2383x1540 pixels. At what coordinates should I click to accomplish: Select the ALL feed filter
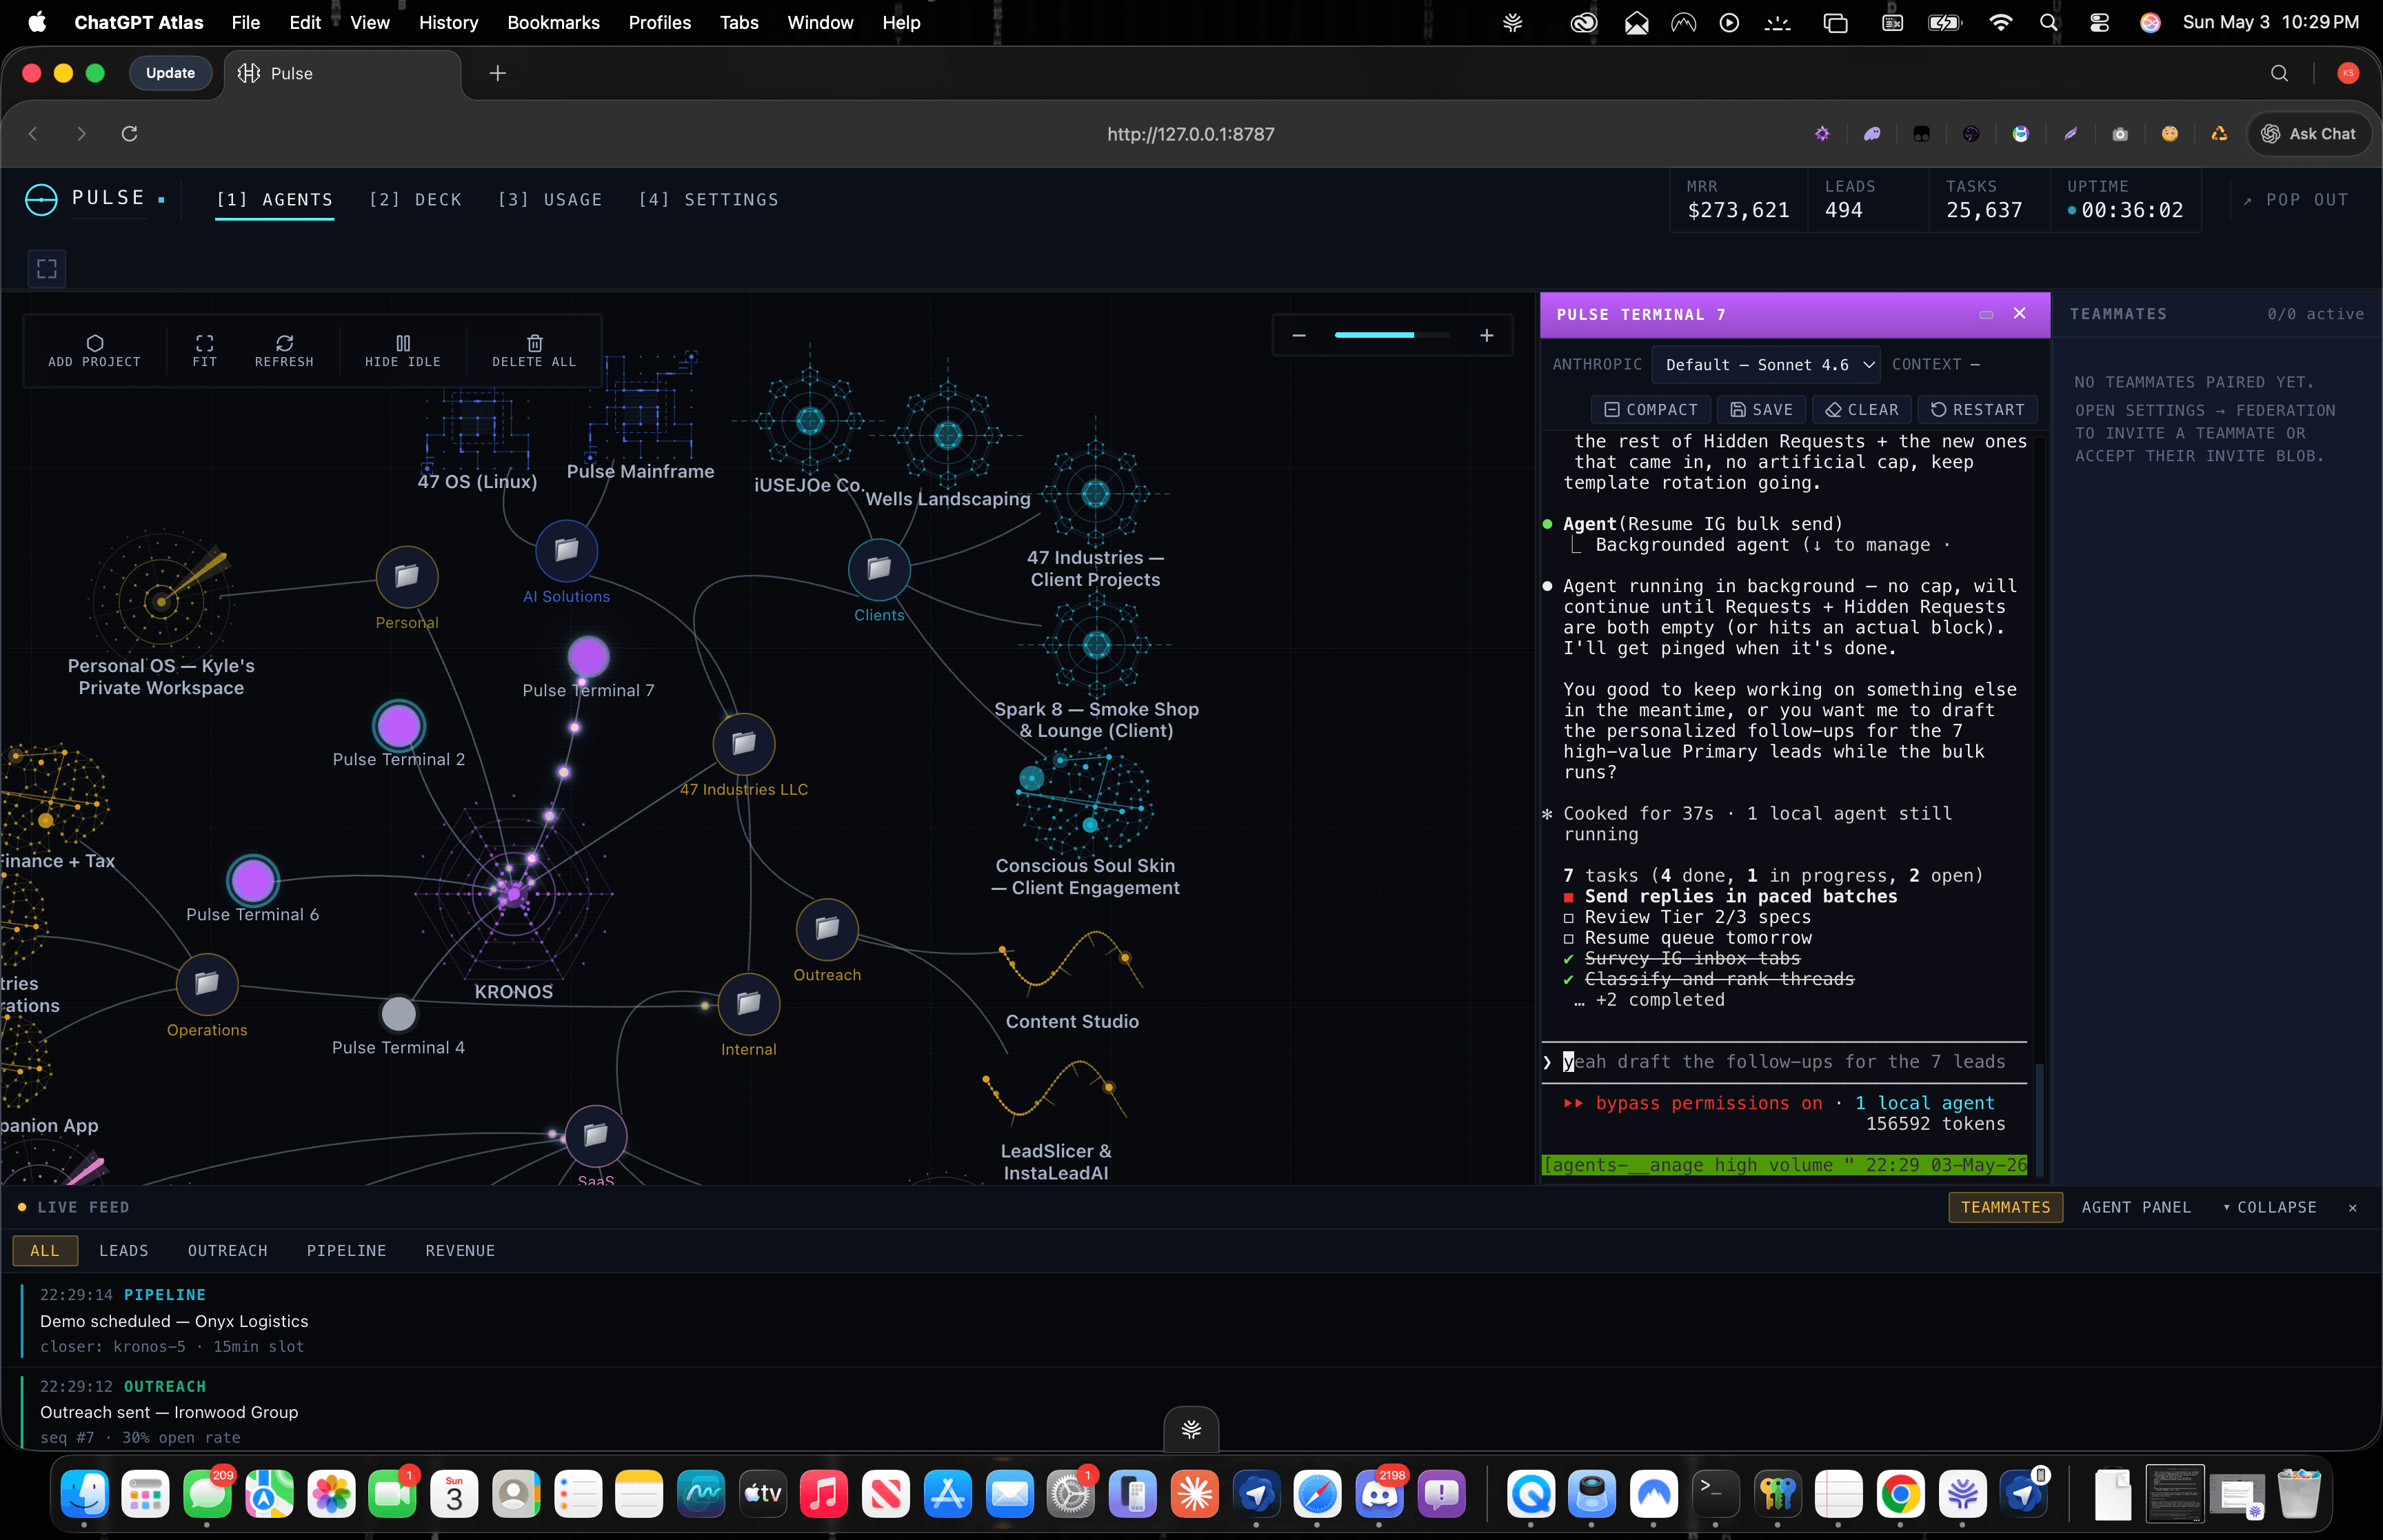click(44, 1251)
